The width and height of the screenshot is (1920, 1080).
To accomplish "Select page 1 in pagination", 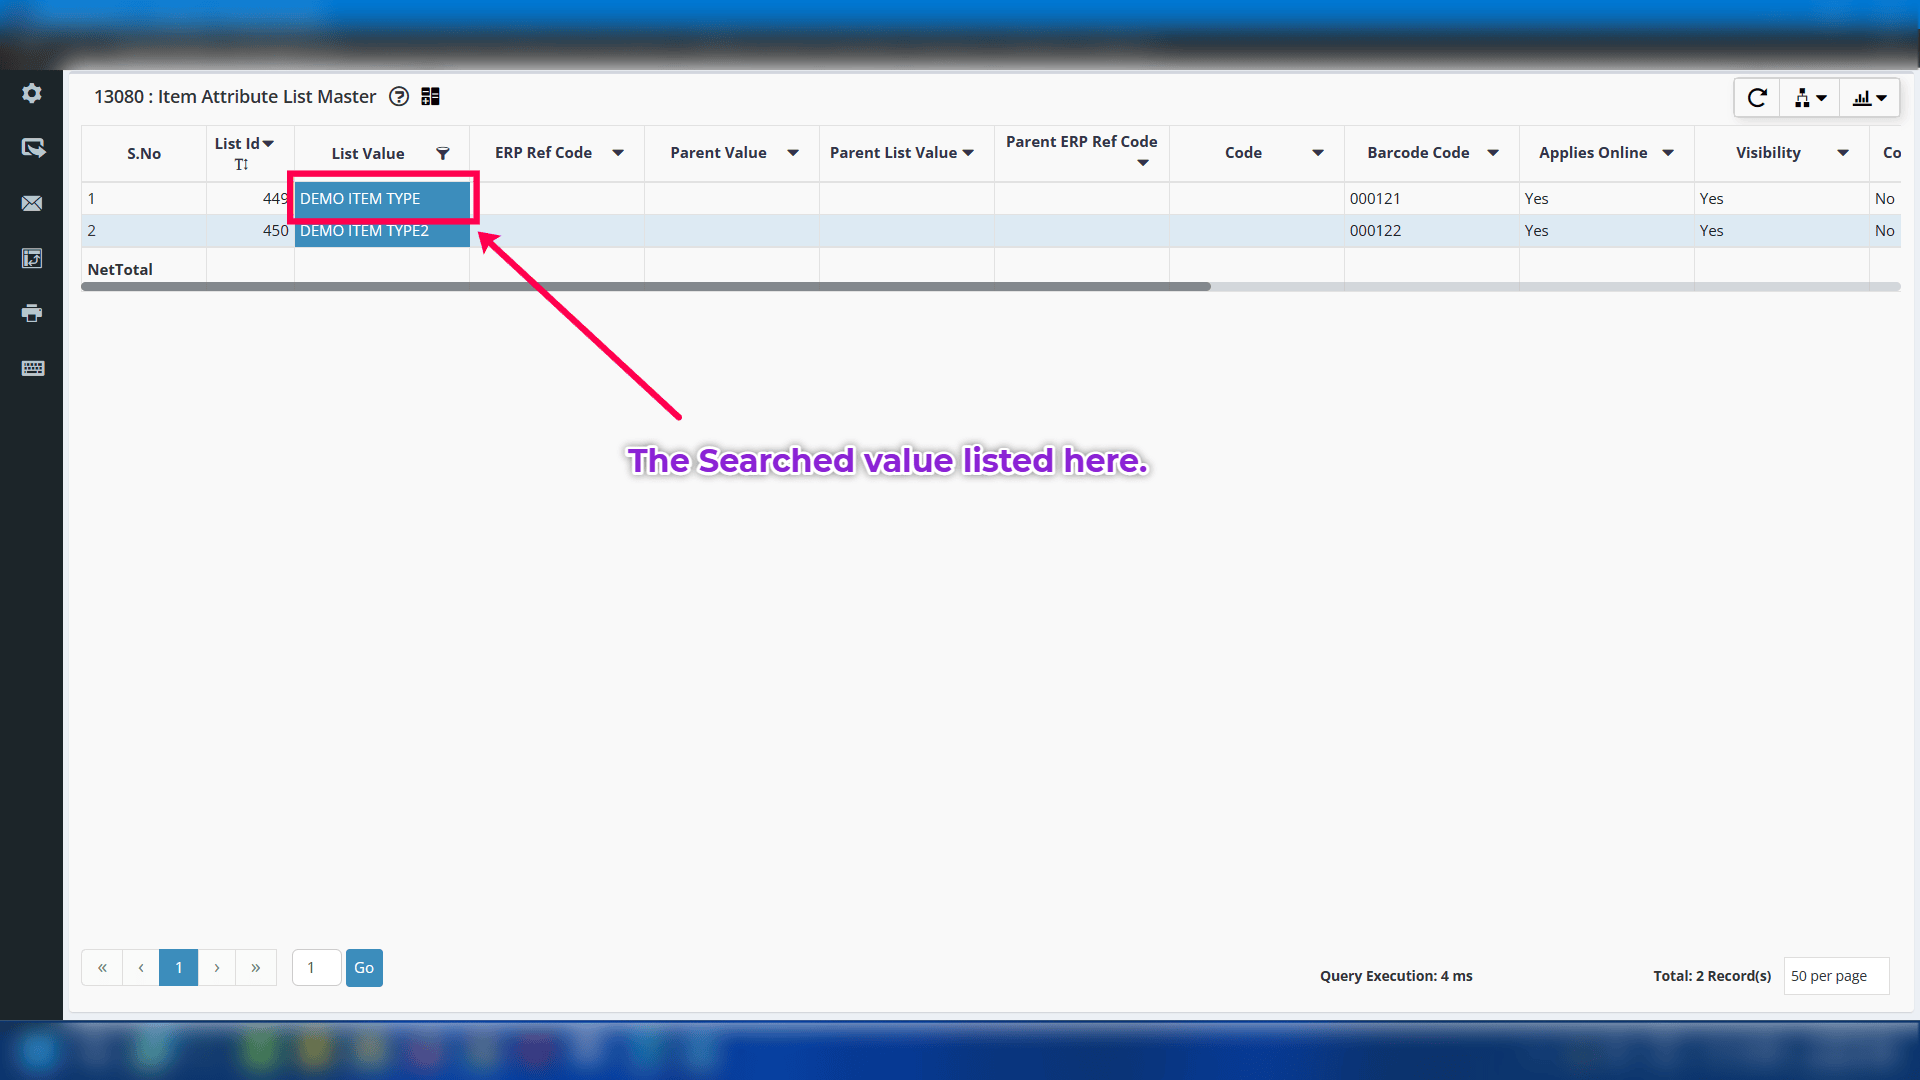I will pos(179,967).
